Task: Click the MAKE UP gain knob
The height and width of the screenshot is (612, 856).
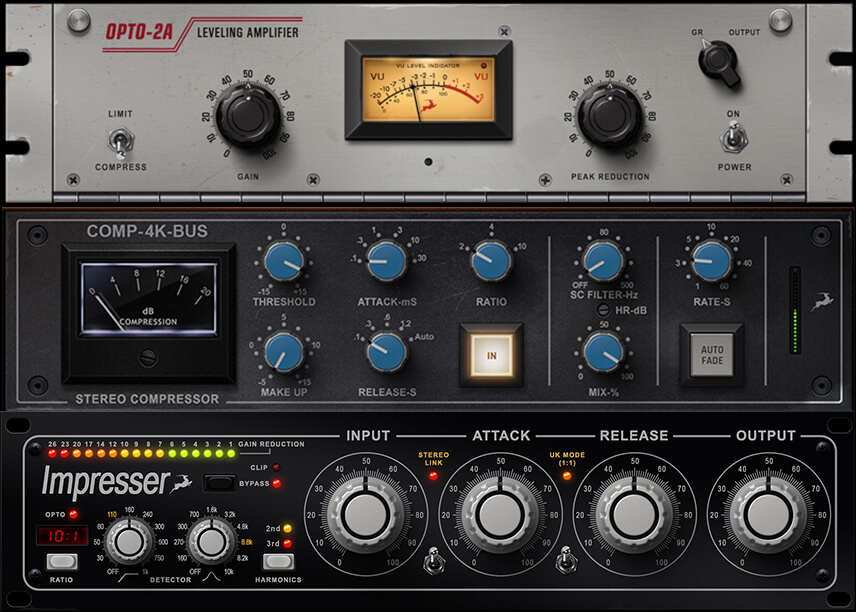Action: coord(283,353)
